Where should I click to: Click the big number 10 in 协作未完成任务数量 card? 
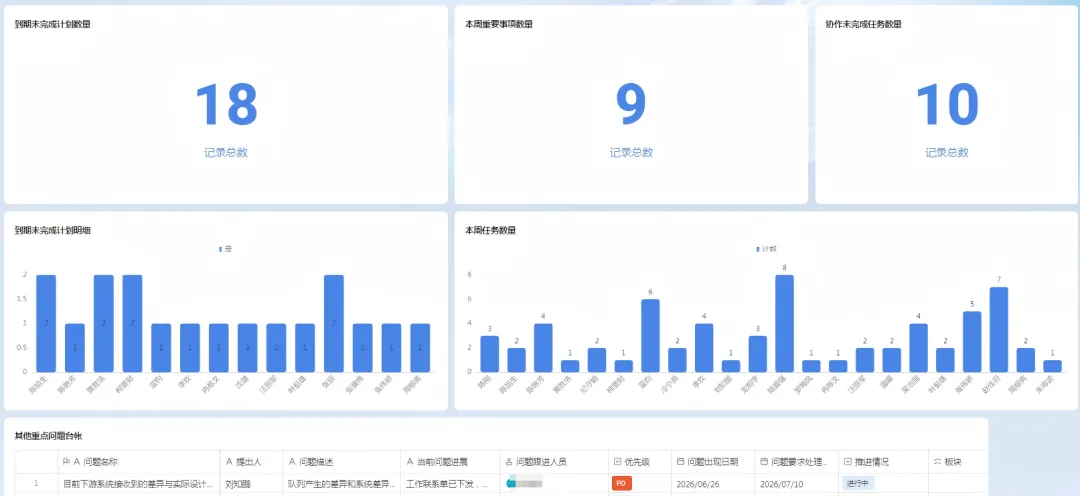click(947, 105)
